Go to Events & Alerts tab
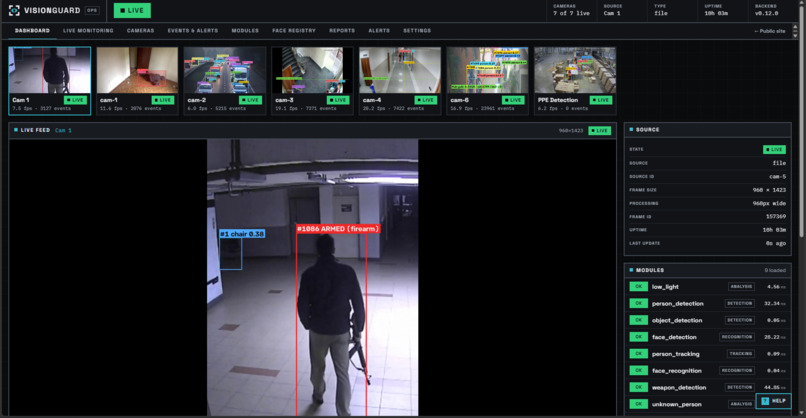 193,31
